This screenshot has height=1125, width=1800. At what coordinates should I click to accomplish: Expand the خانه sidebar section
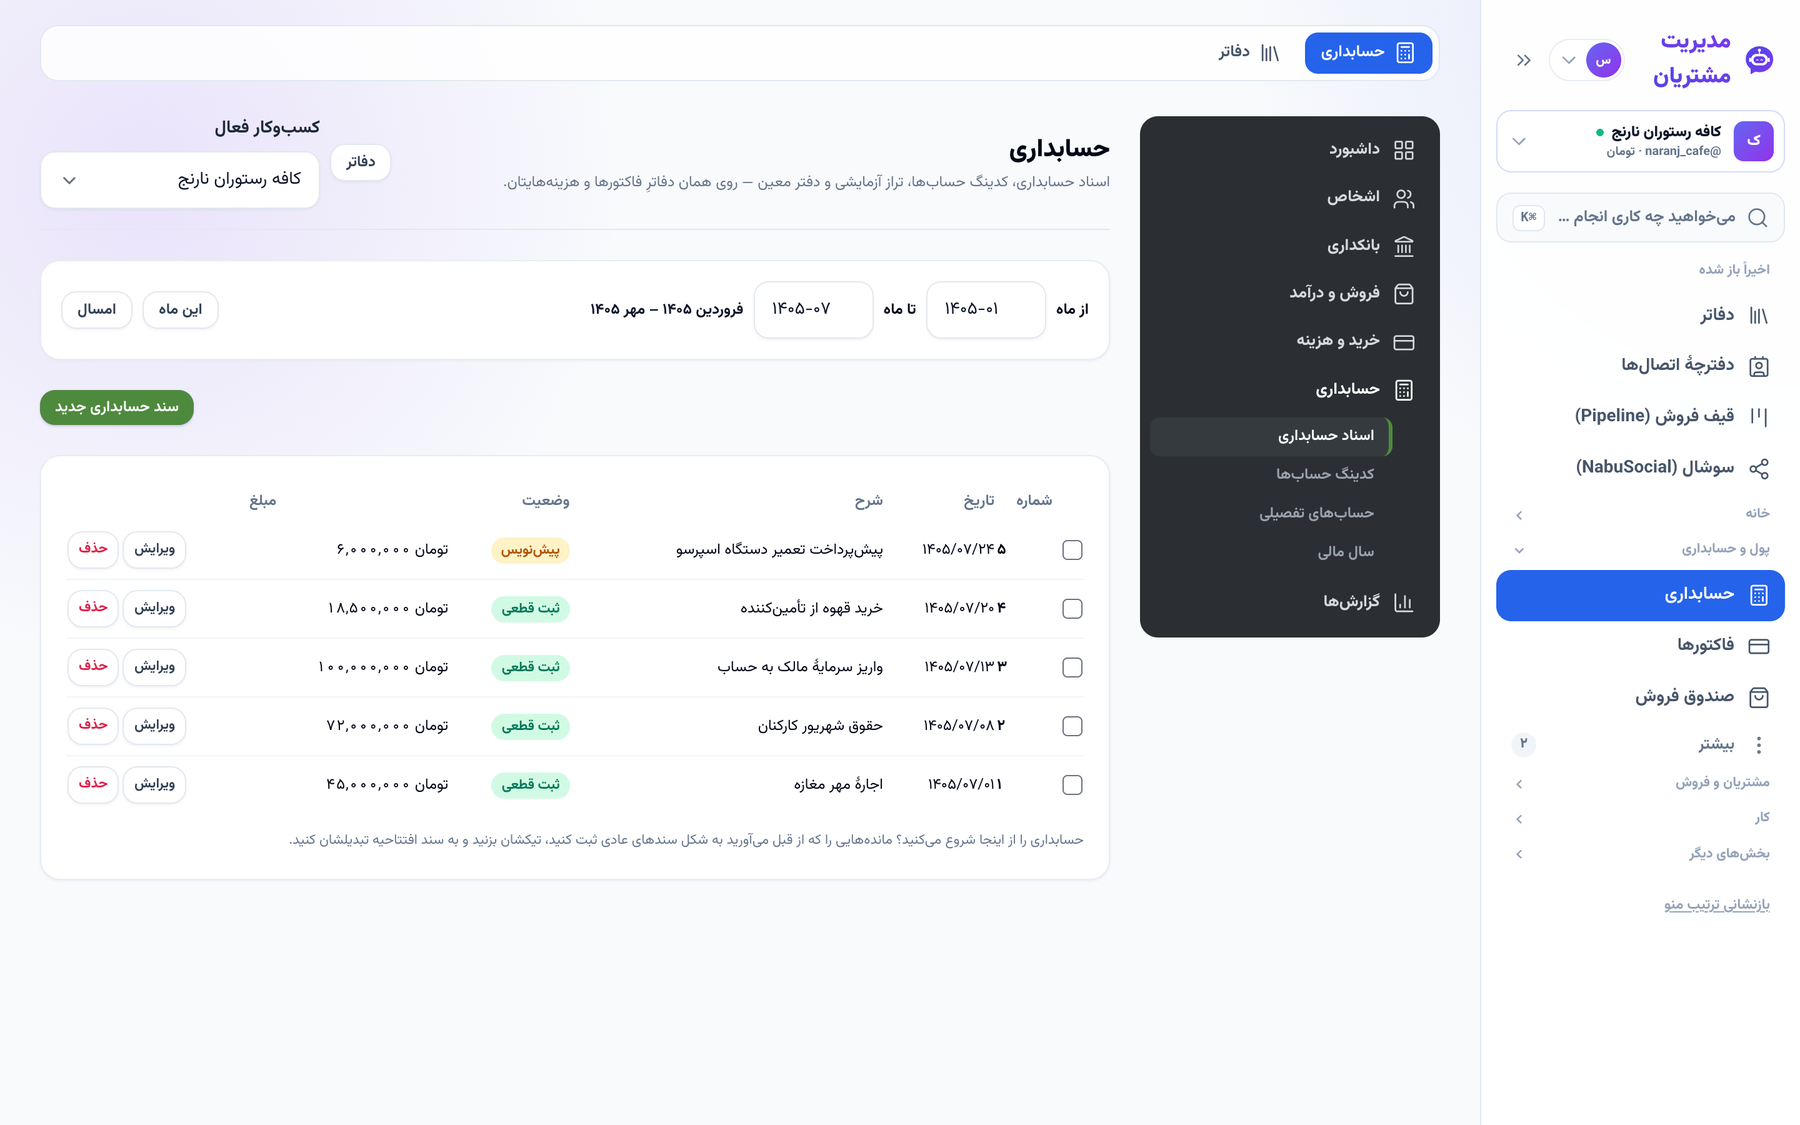tap(1640, 514)
